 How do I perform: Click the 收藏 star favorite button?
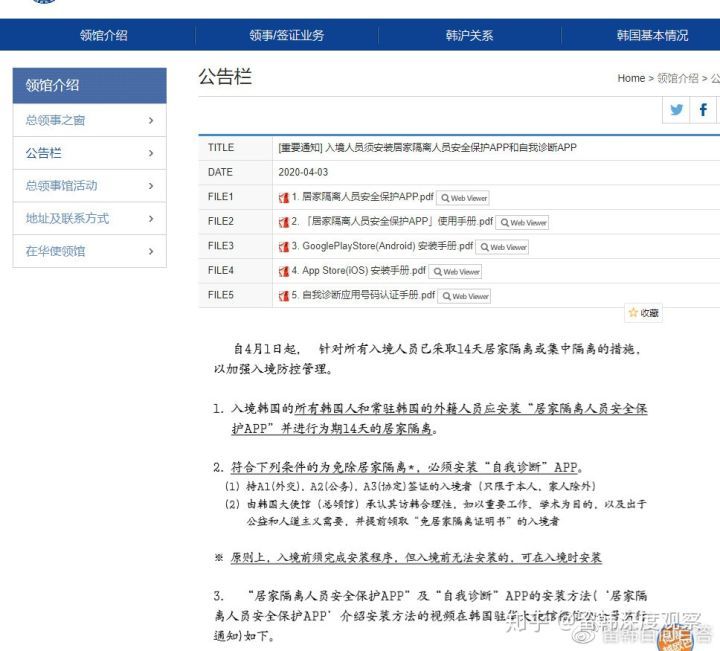643,313
